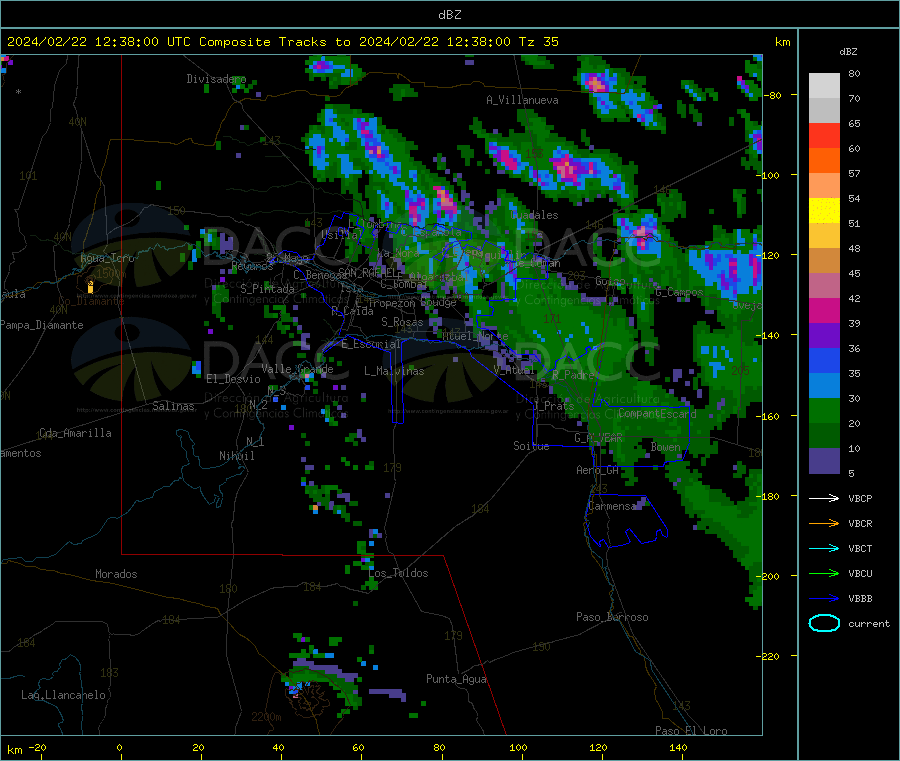This screenshot has height=761, width=900.
Task: Click the 'VBCP' legend label
Action: (x=860, y=499)
